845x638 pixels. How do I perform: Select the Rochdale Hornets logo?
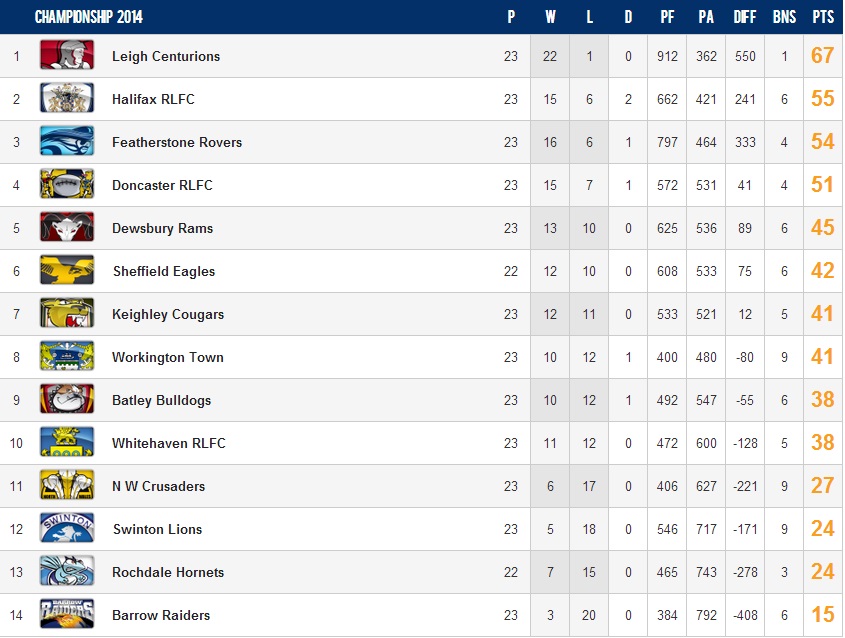67,572
